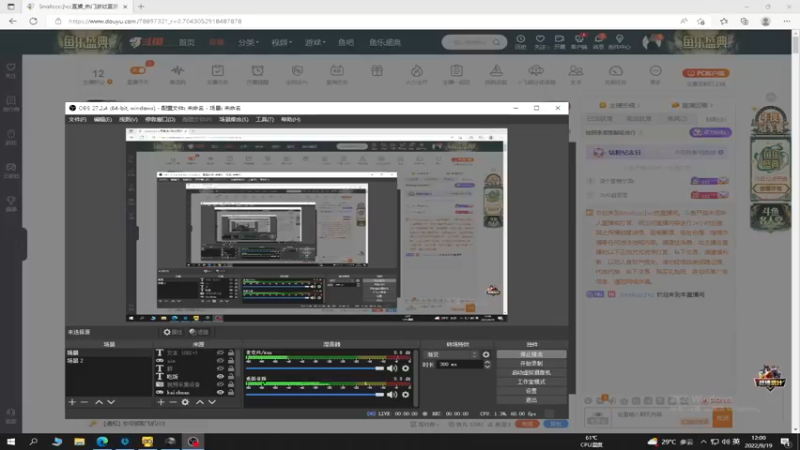Adjust the 桌面音频 volume slider

315,394
